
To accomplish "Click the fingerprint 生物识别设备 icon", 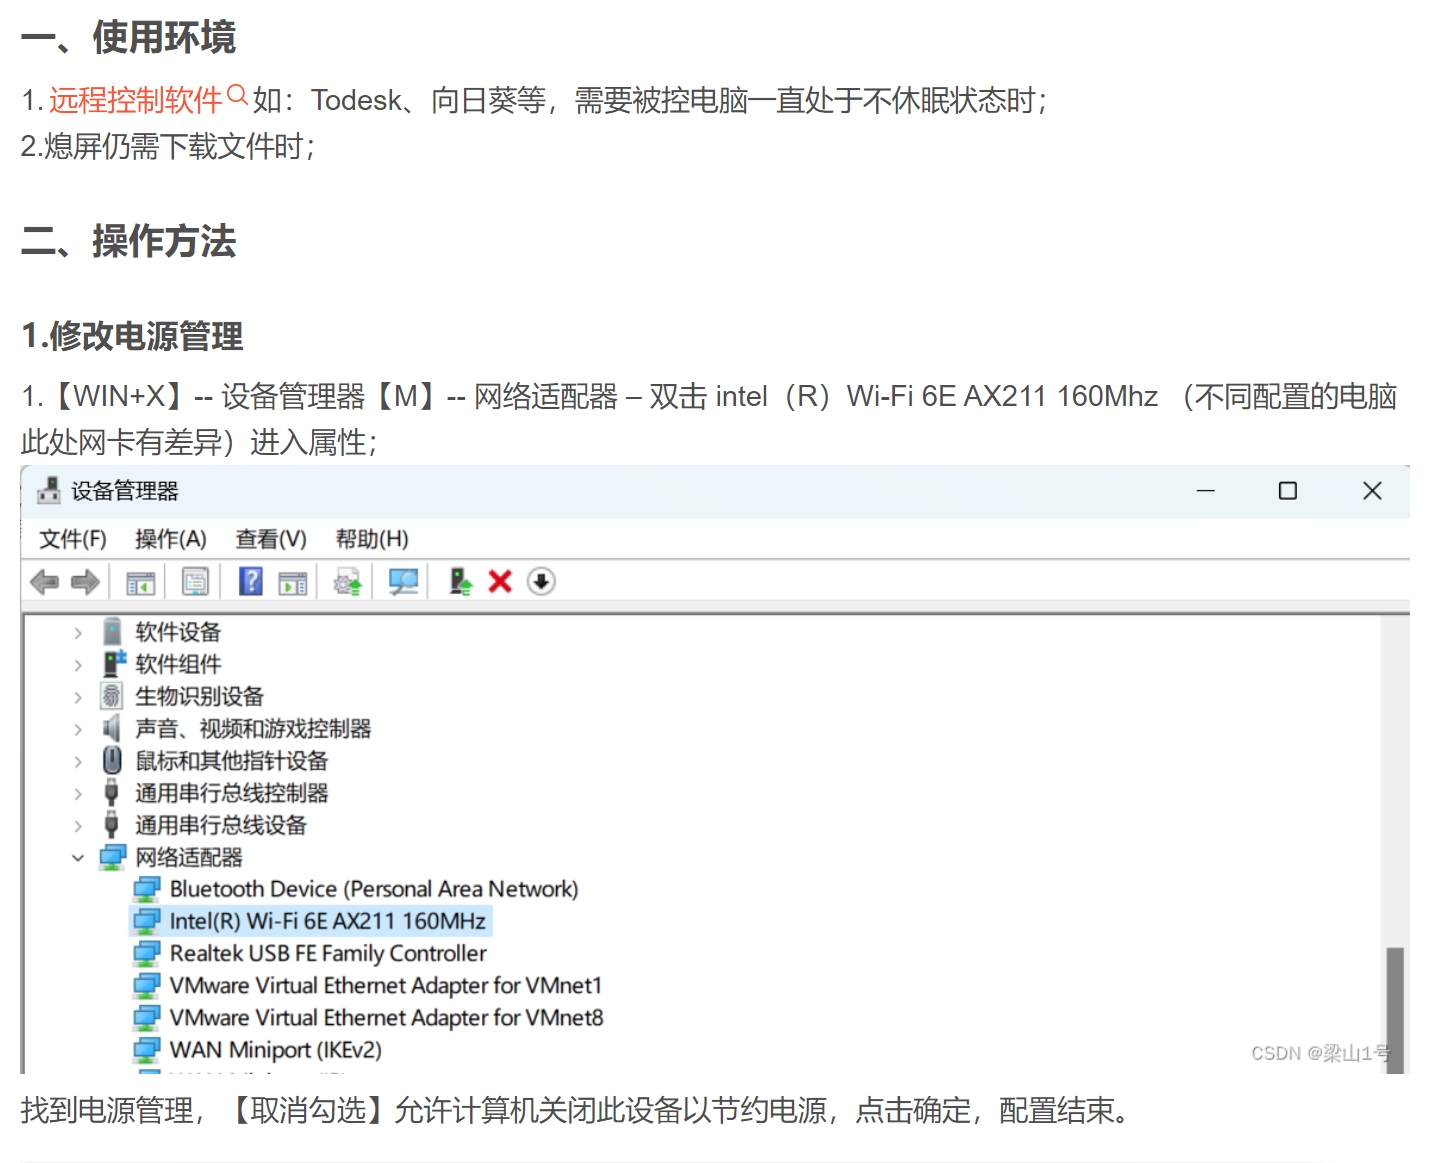I will pyautogui.click(x=111, y=695).
